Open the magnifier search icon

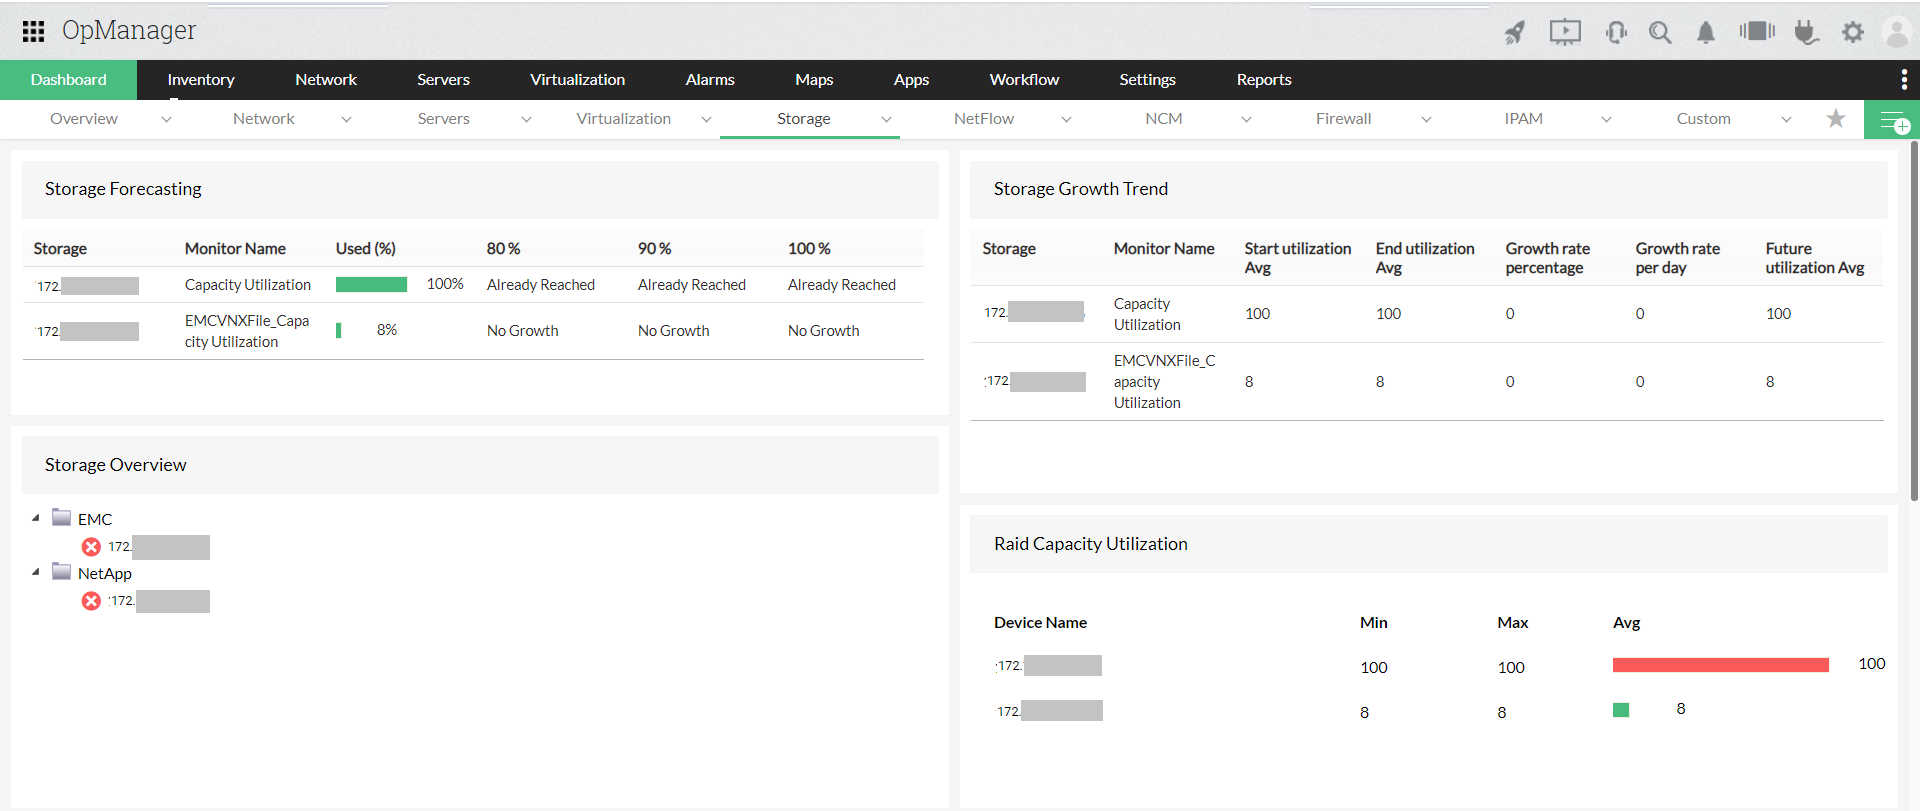(1660, 32)
